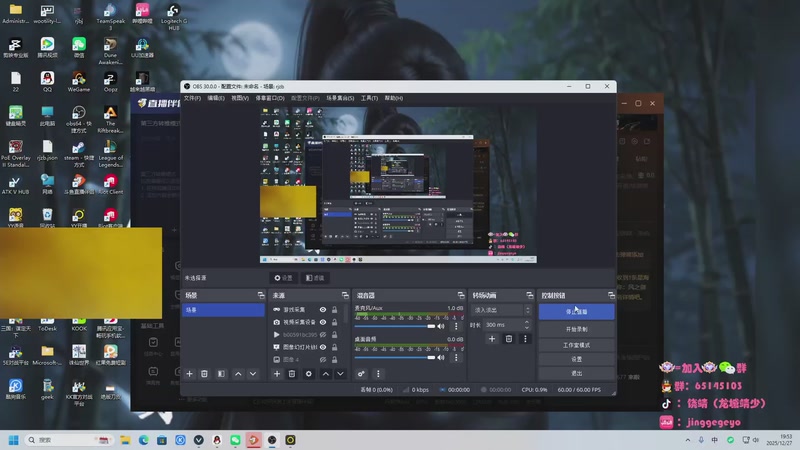The image size is (800, 450).
Task: Open File Explorer from taskbar
Action: 125,440
